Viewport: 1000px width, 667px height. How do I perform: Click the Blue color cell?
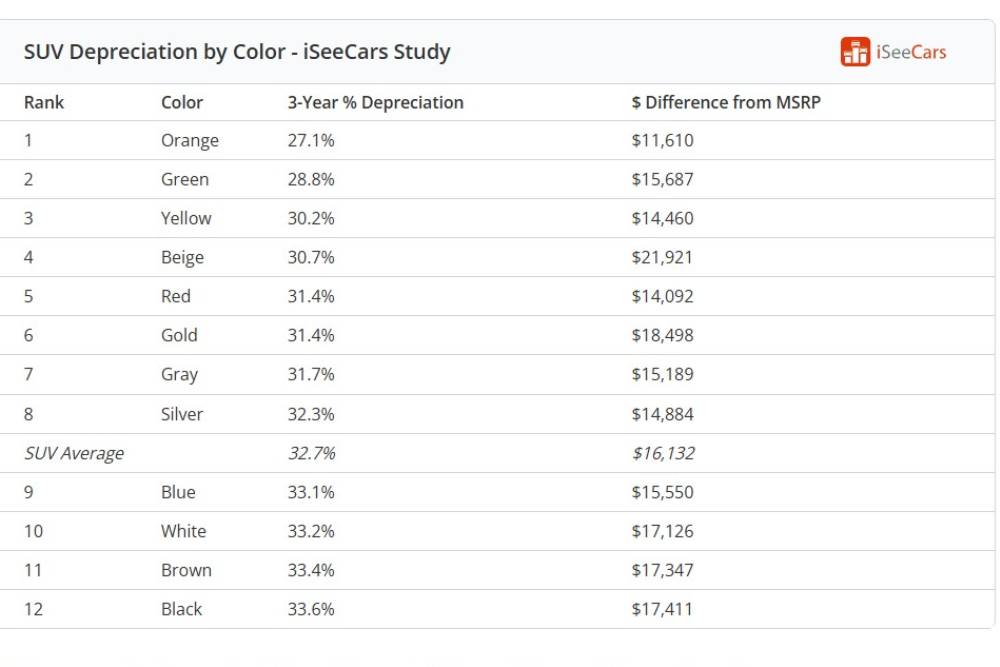[178, 492]
